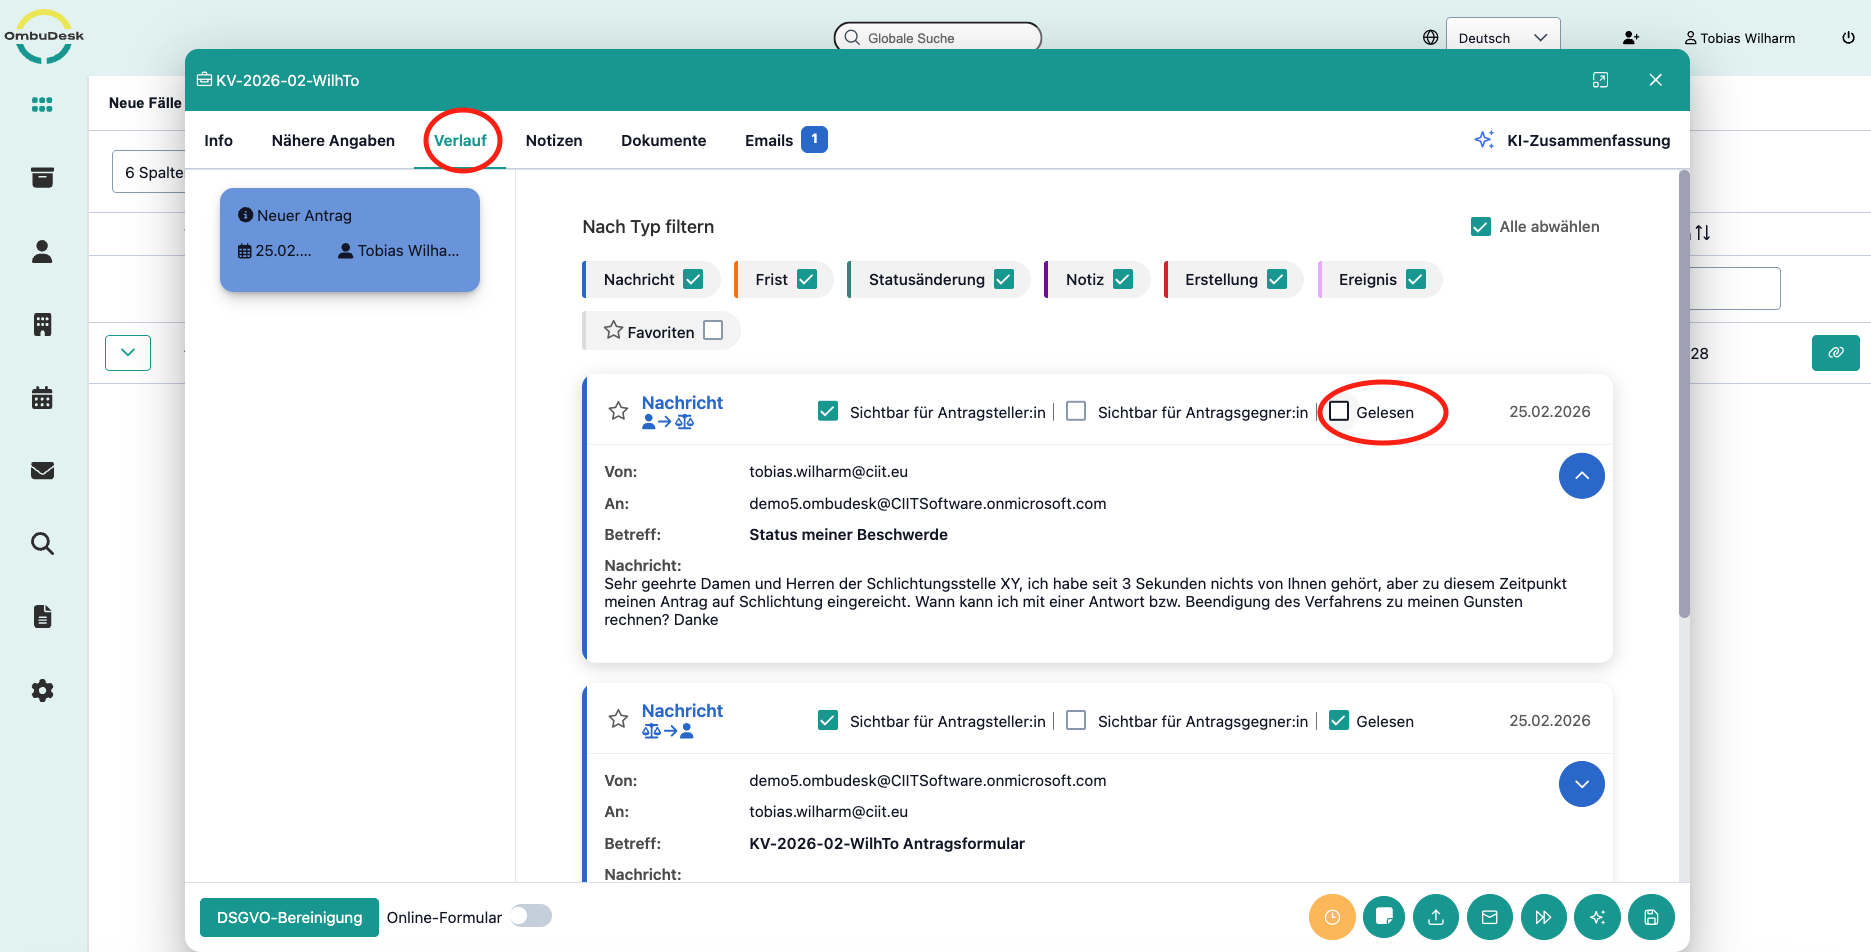This screenshot has height=952, width=1871.
Task: Click the fast-forward icon button
Action: tap(1543, 917)
